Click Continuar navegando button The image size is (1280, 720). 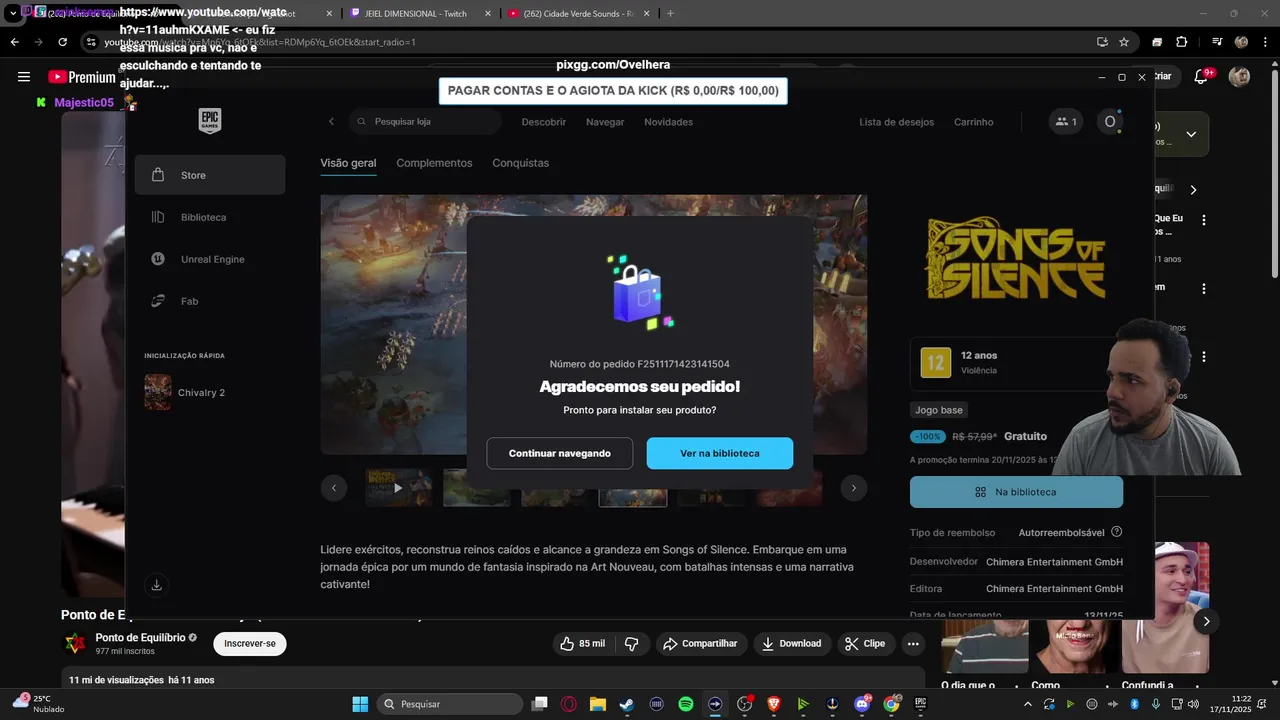click(560, 453)
